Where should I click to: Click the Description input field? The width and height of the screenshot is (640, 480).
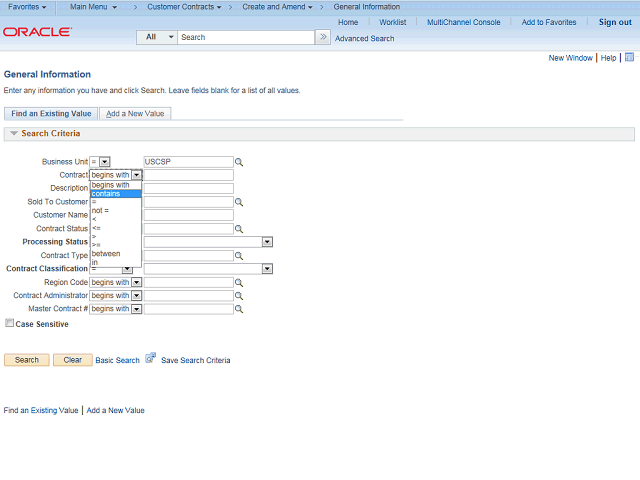point(189,189)
